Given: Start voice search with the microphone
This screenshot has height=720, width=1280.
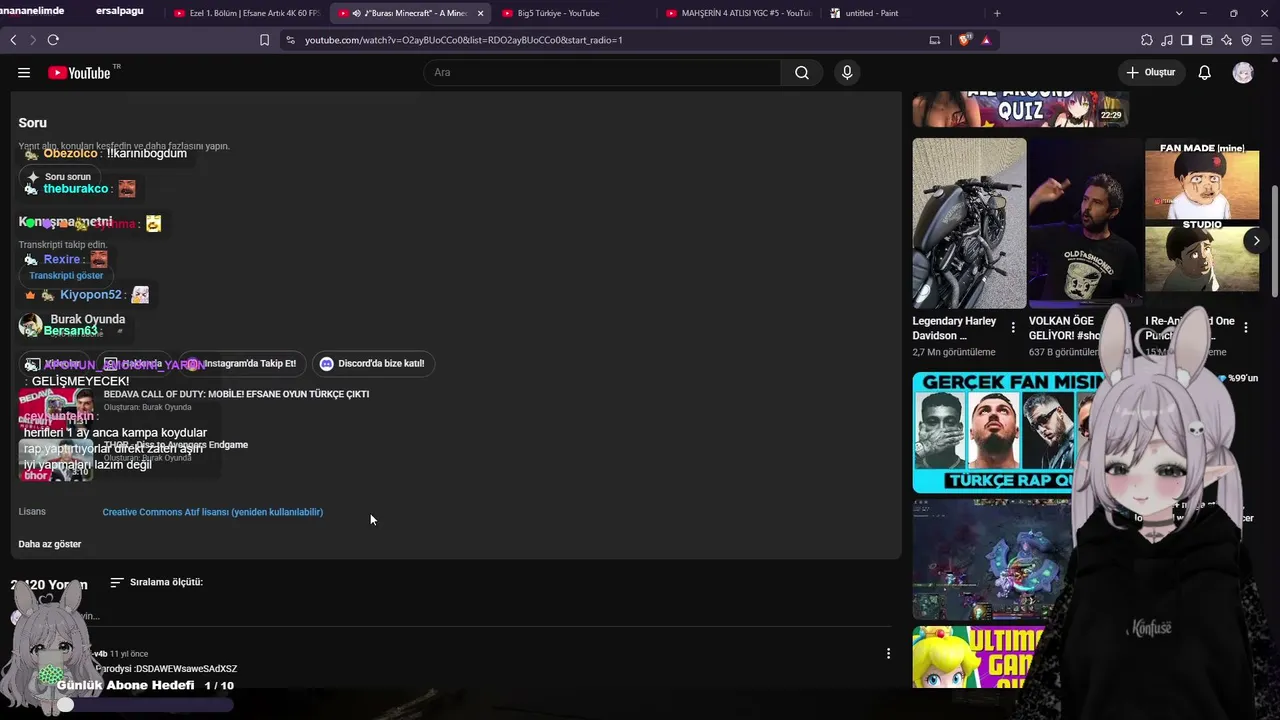Looking at the screenshot, I should (847, 72).
